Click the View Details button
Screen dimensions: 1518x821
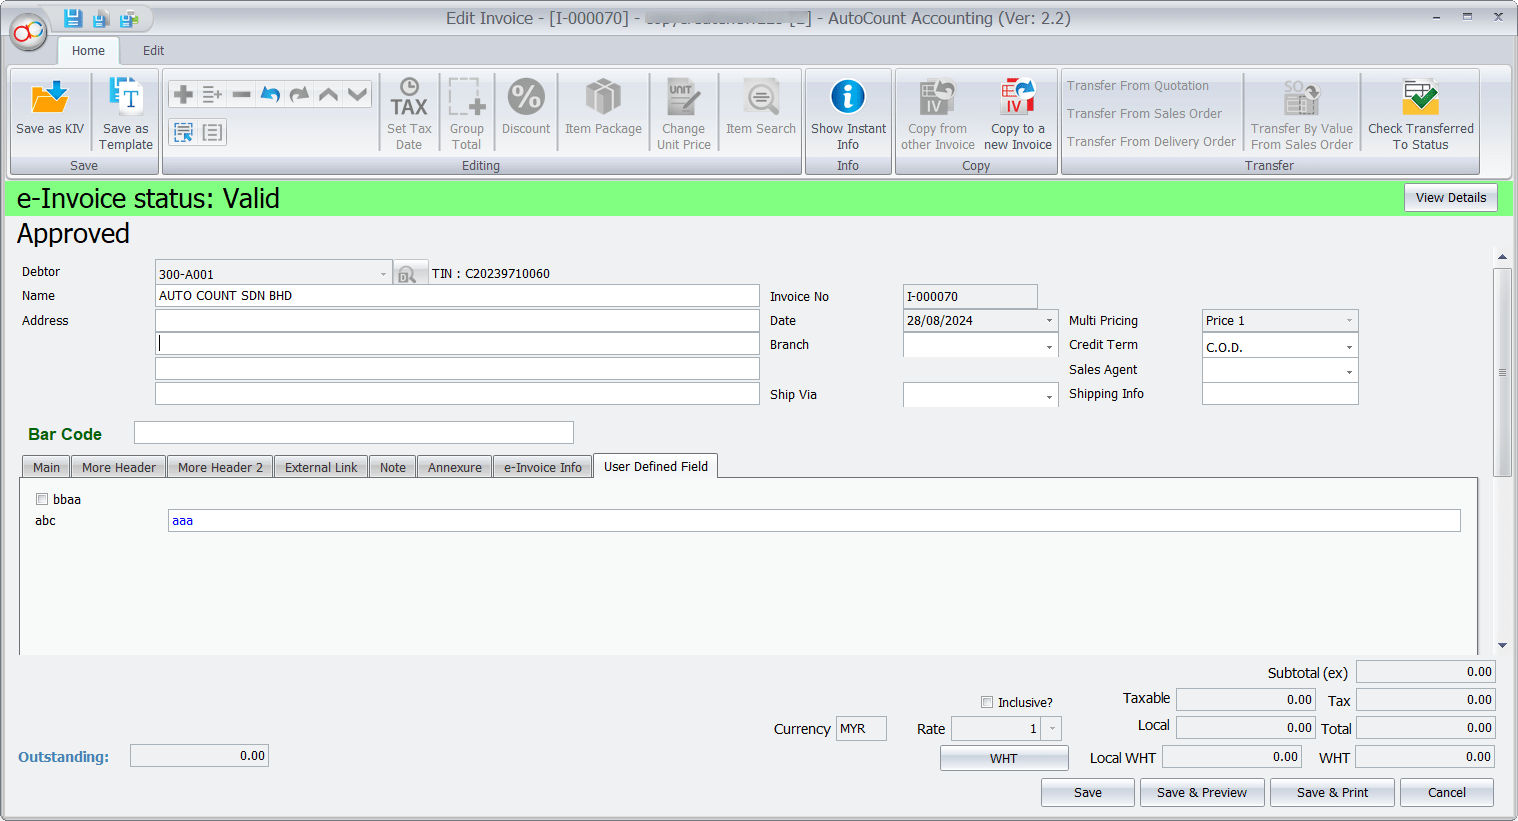point(1451,198)
